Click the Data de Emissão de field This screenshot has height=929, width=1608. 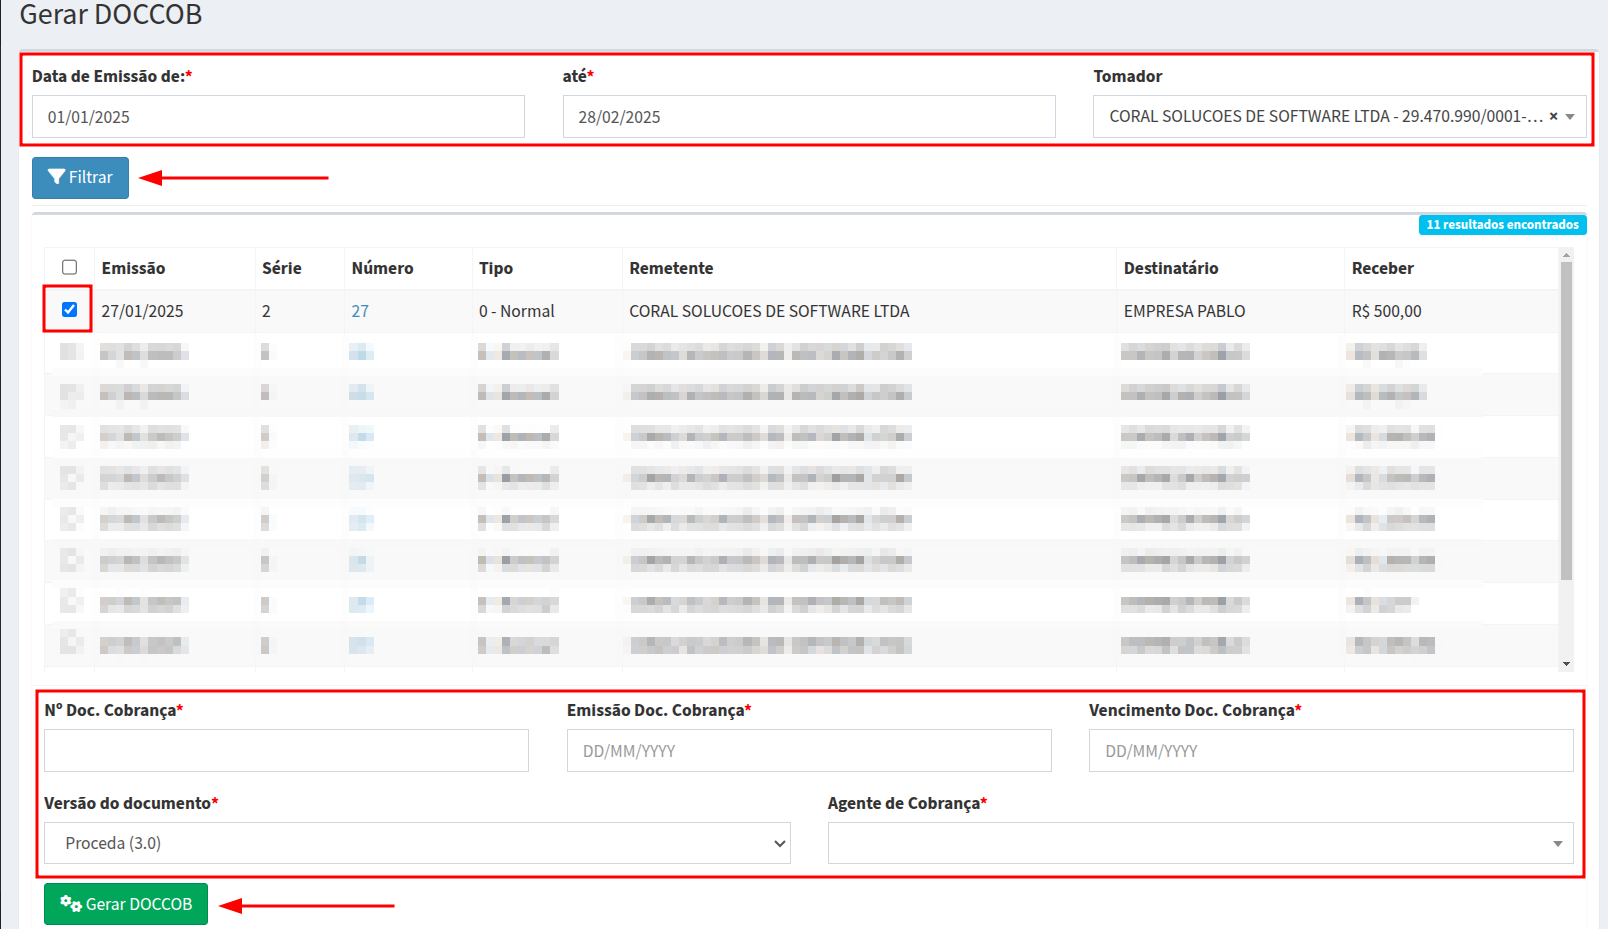coord(278,117)
